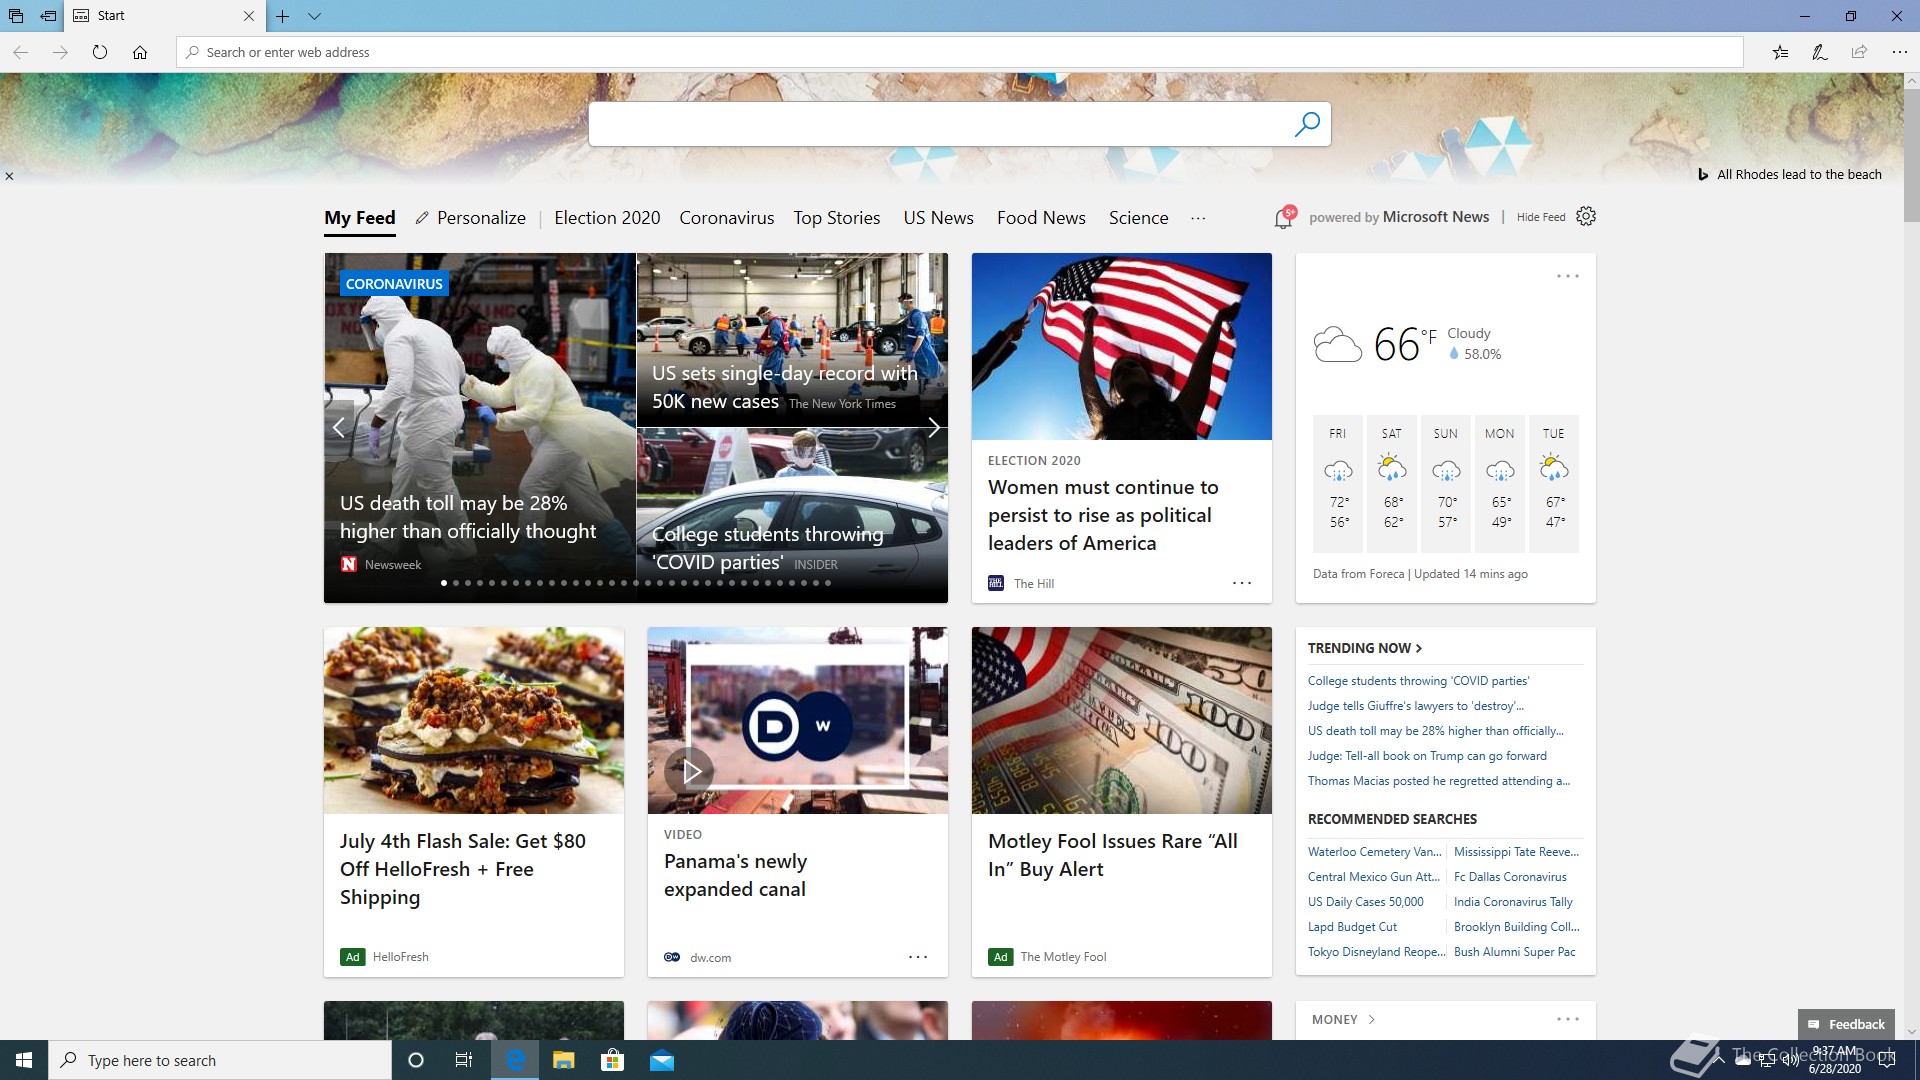The image size is (1920, 1080).
Task: Open the notifications bell icon
Action: 1284,217
